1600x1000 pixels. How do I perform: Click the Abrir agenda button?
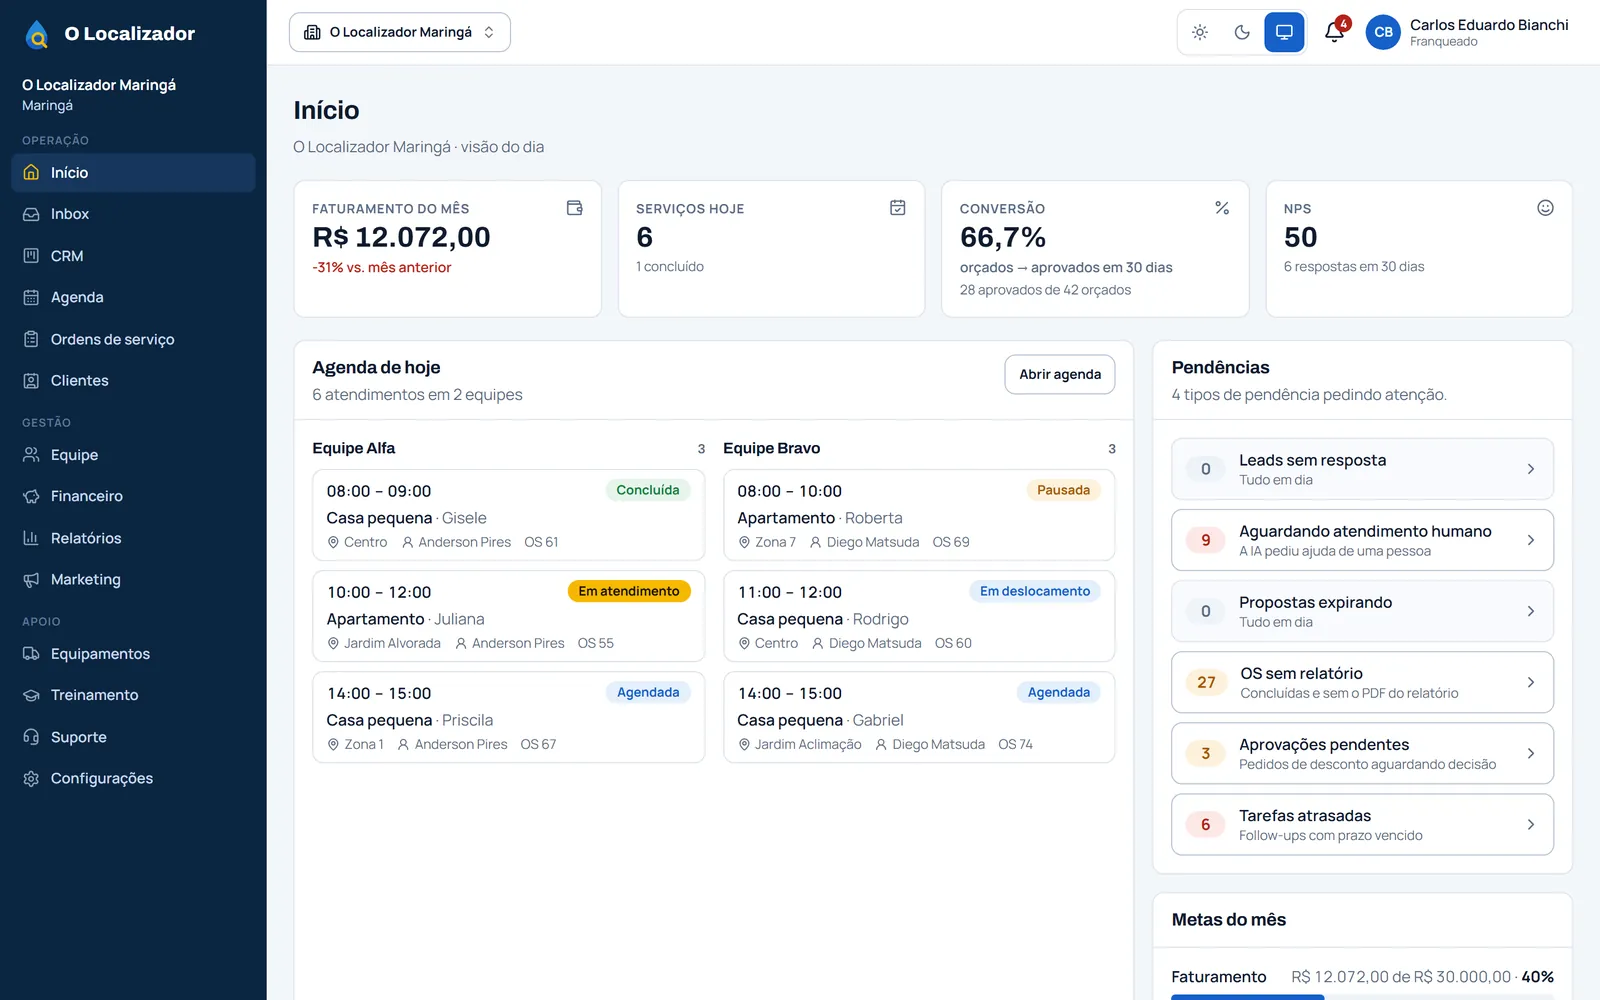pos(1060,374)
